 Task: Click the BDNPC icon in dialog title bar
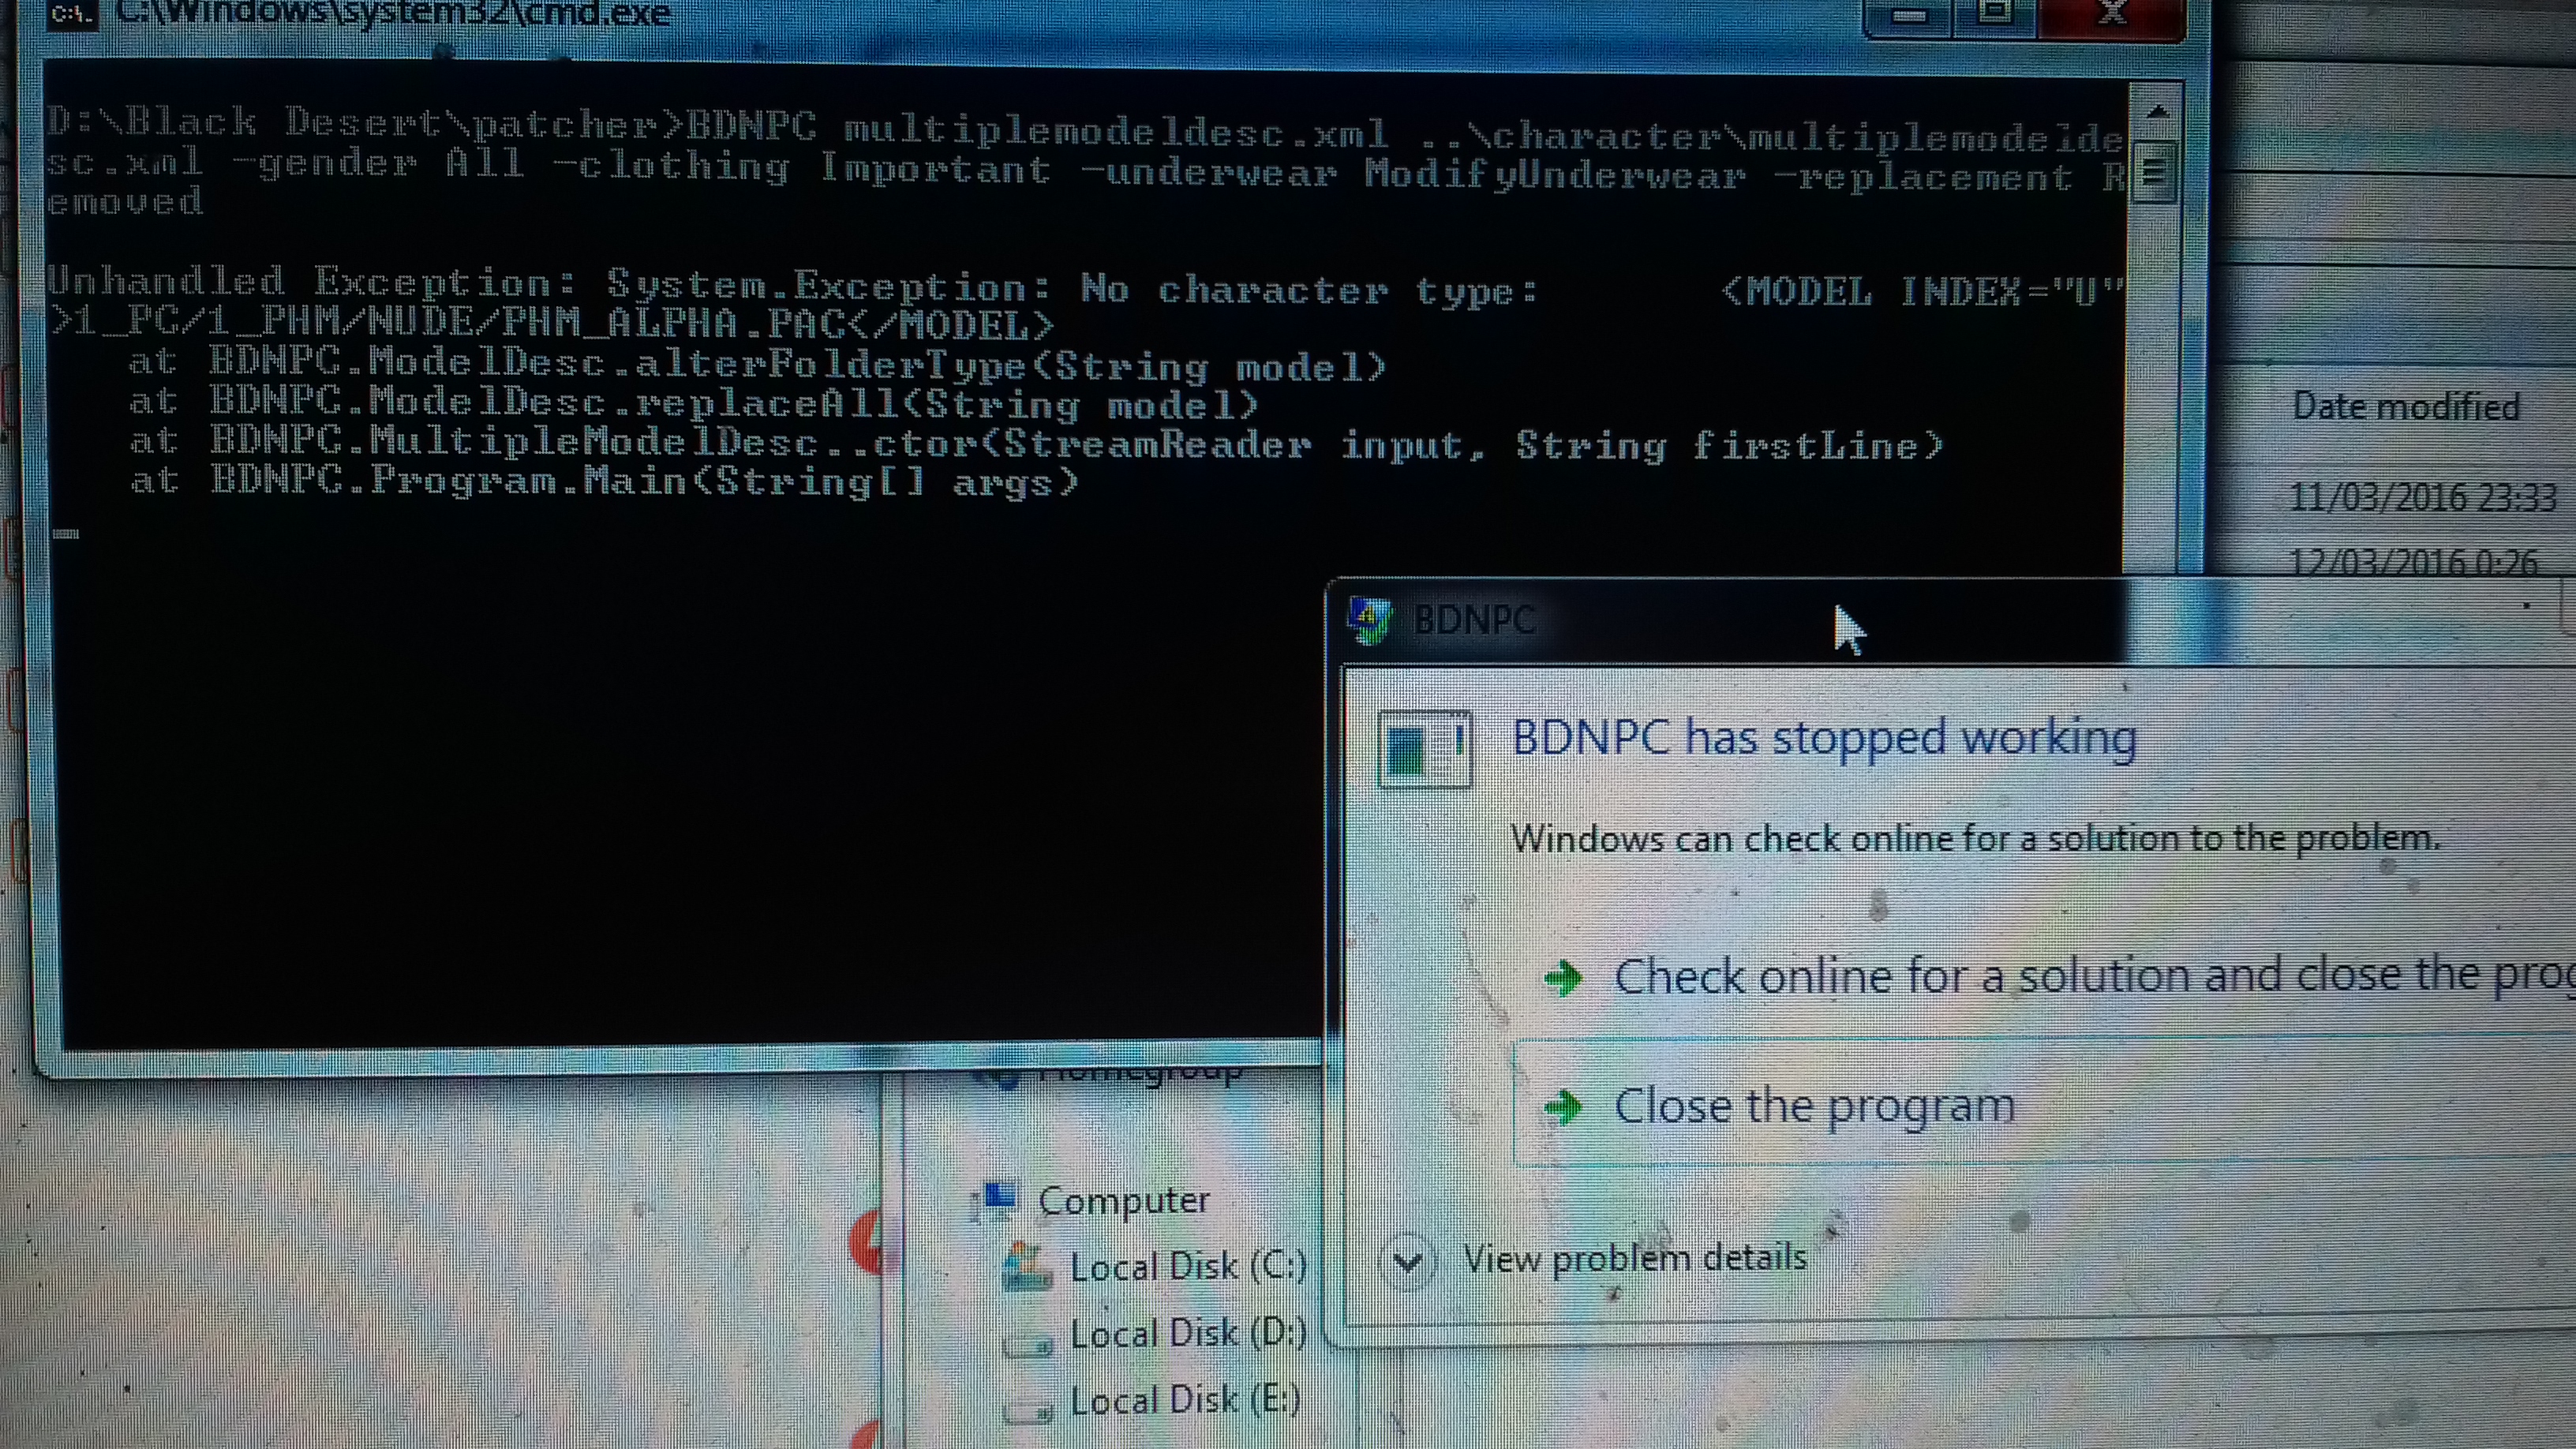pos(1369,620)
